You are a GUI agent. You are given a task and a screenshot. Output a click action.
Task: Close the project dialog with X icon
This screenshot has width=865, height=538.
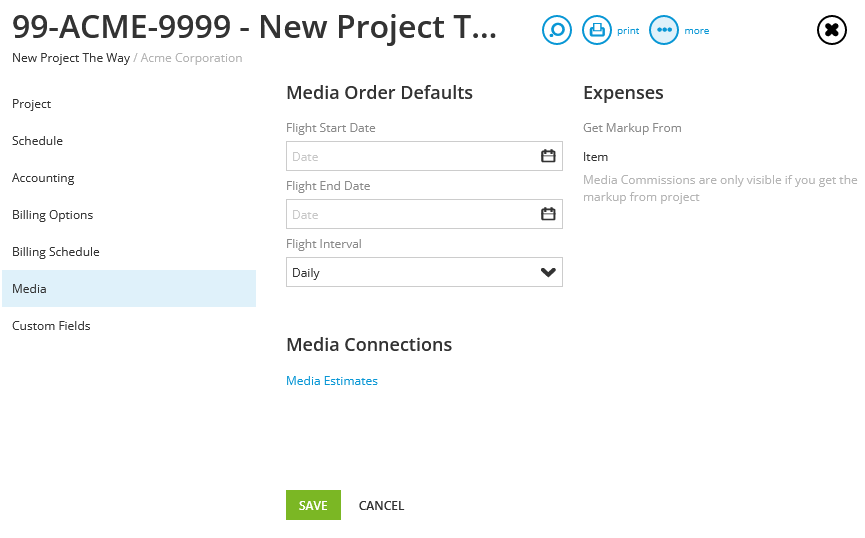831,30
